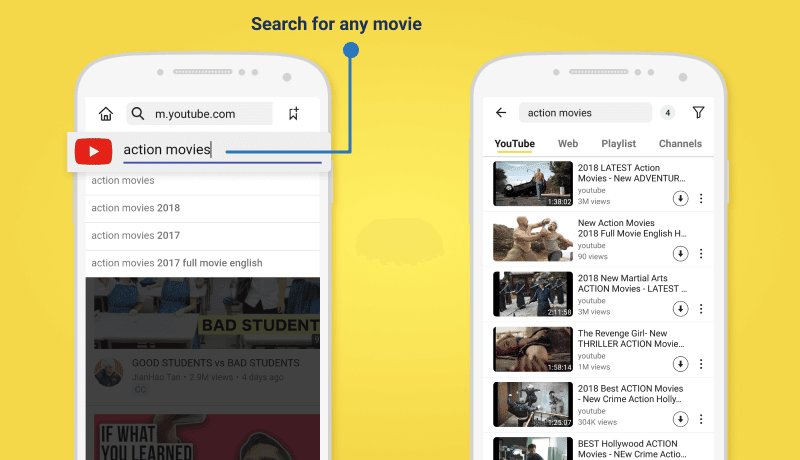Open more options for 2018 LATEST Action video

[701, 198]
